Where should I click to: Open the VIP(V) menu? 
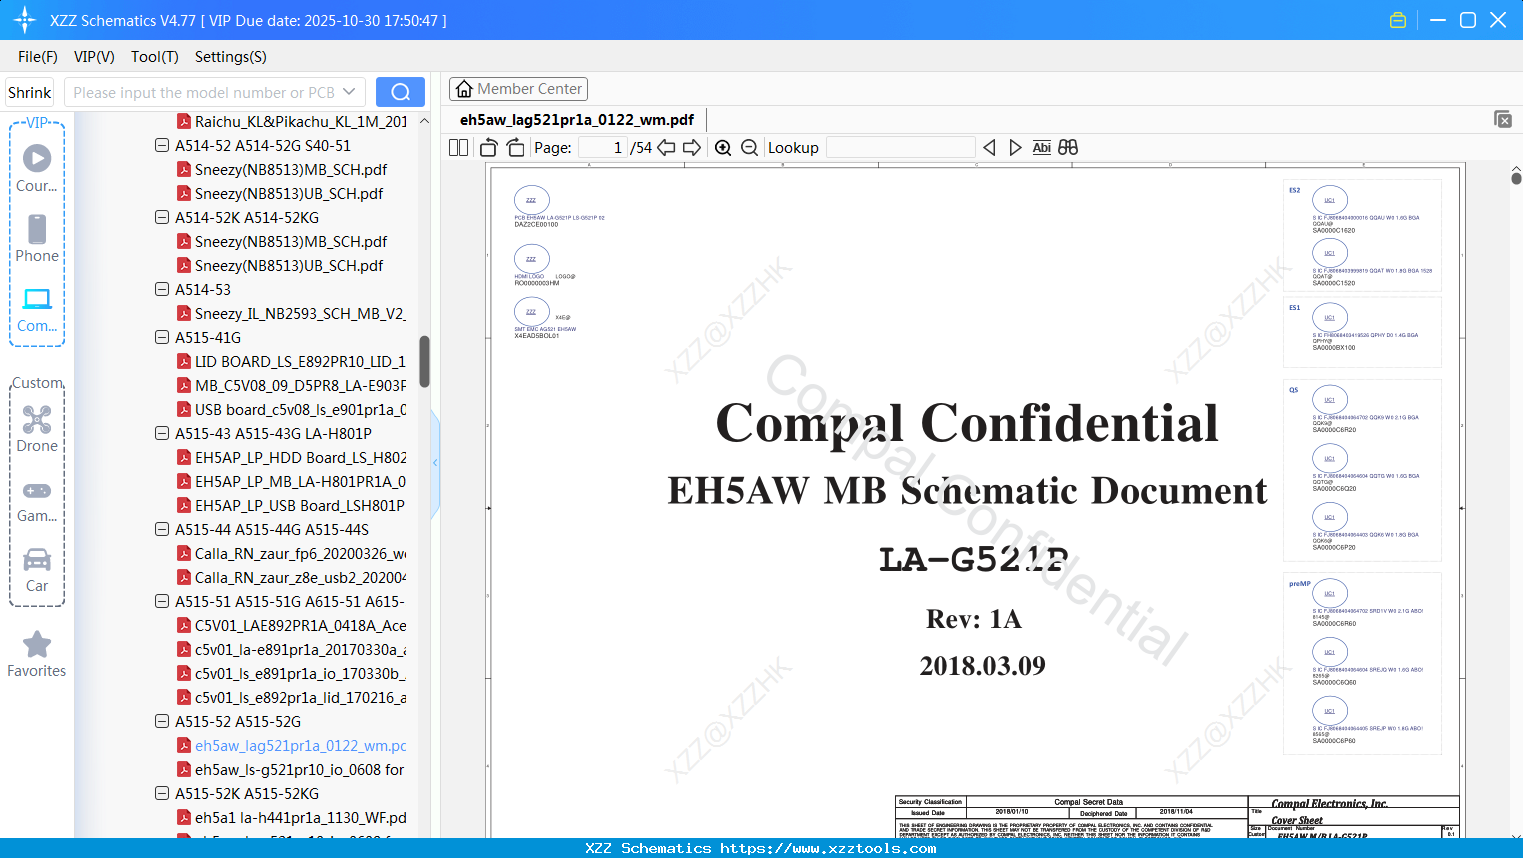94,57
